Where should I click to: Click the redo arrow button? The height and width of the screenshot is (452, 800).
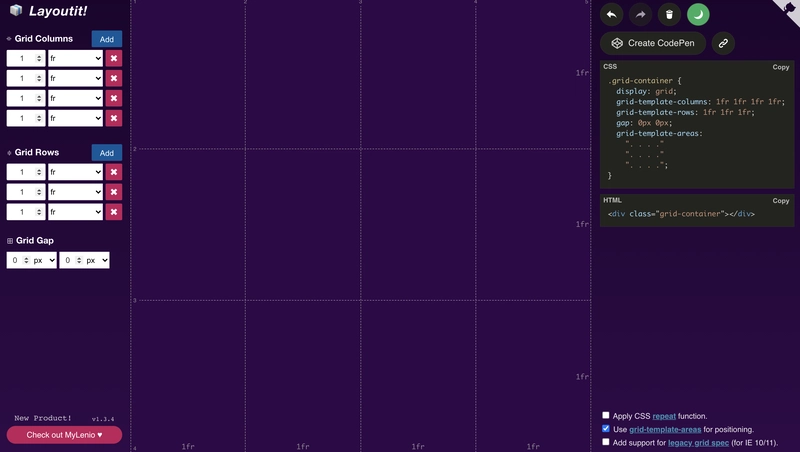(x=640, y=14)
